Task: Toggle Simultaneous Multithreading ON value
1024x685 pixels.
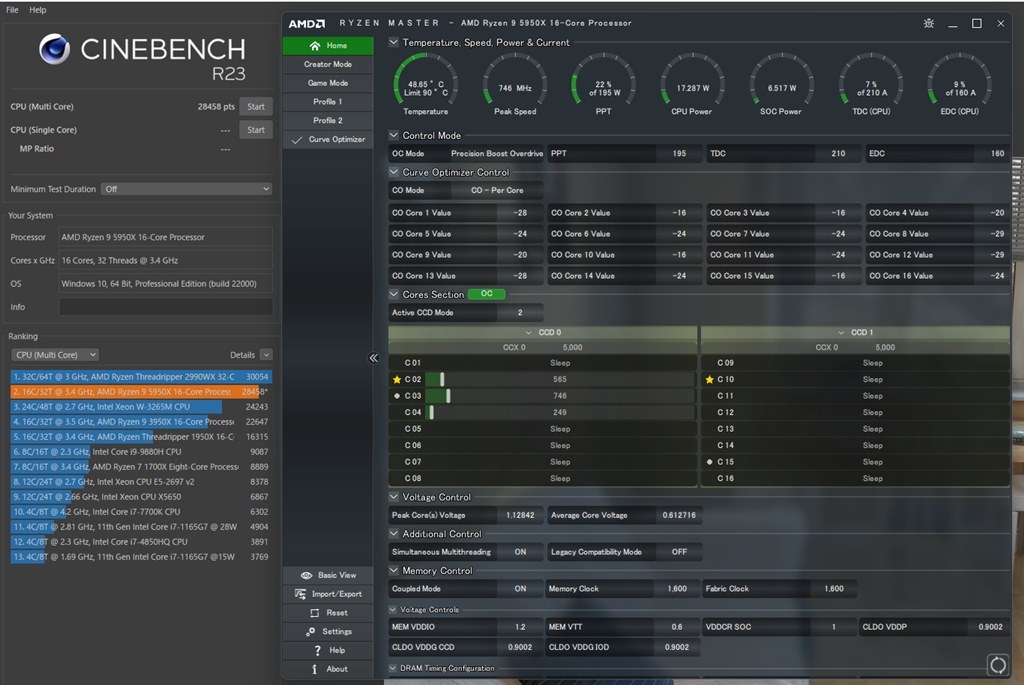Action: coord(520,552)
